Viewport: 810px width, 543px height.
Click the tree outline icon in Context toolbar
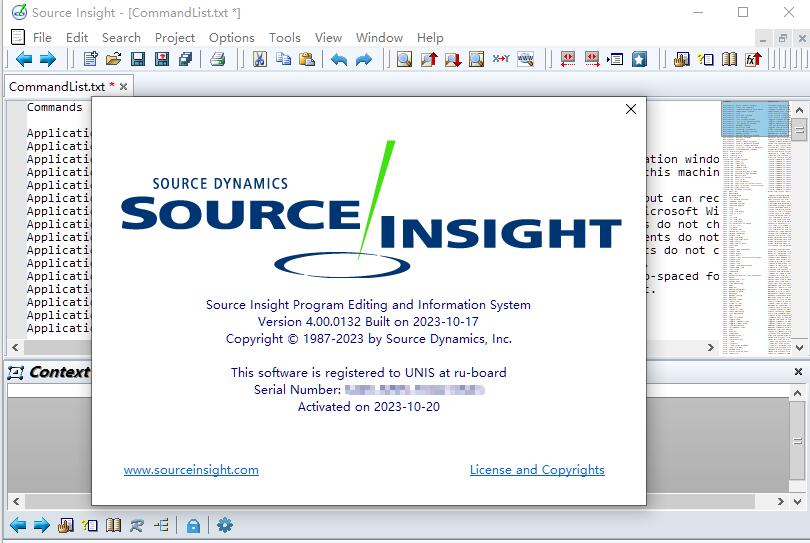tap(161, 525)
